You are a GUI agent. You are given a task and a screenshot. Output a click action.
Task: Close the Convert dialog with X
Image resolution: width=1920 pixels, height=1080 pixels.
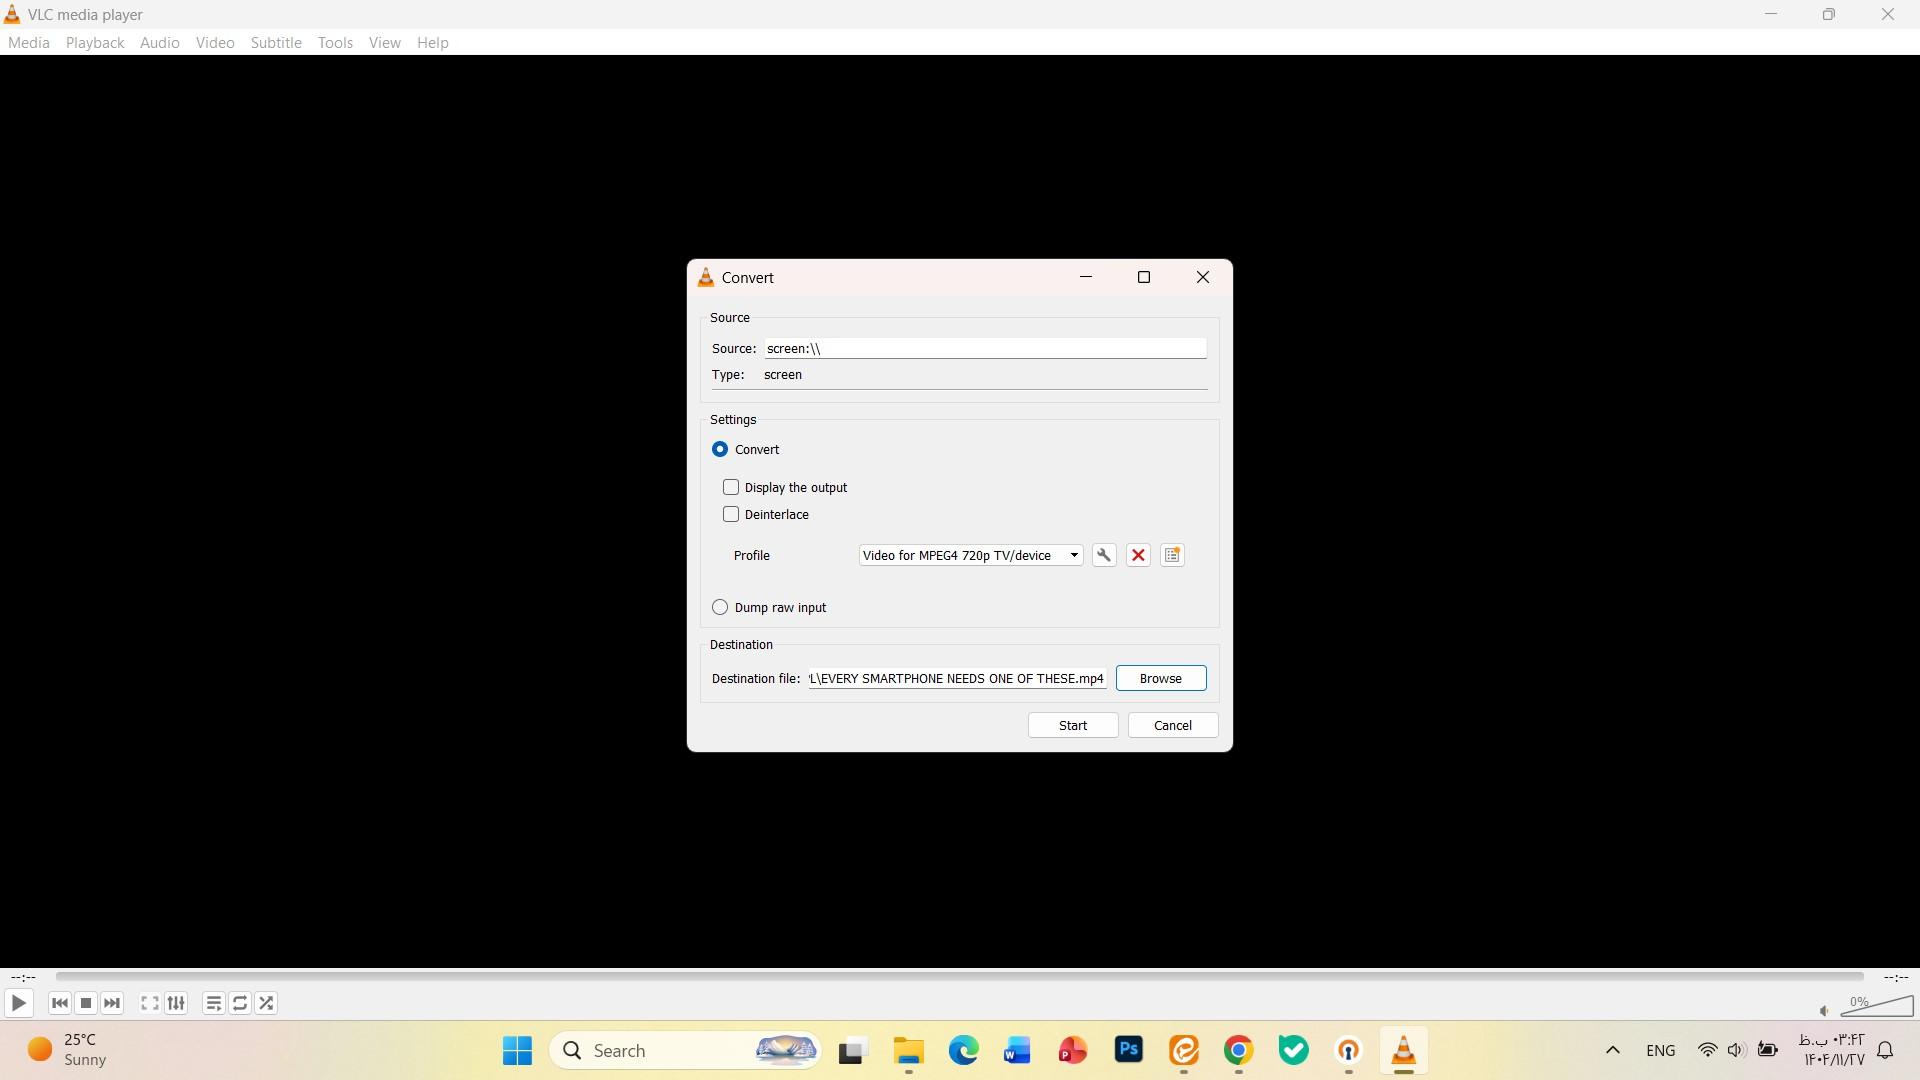click(x=1203, y=277)
